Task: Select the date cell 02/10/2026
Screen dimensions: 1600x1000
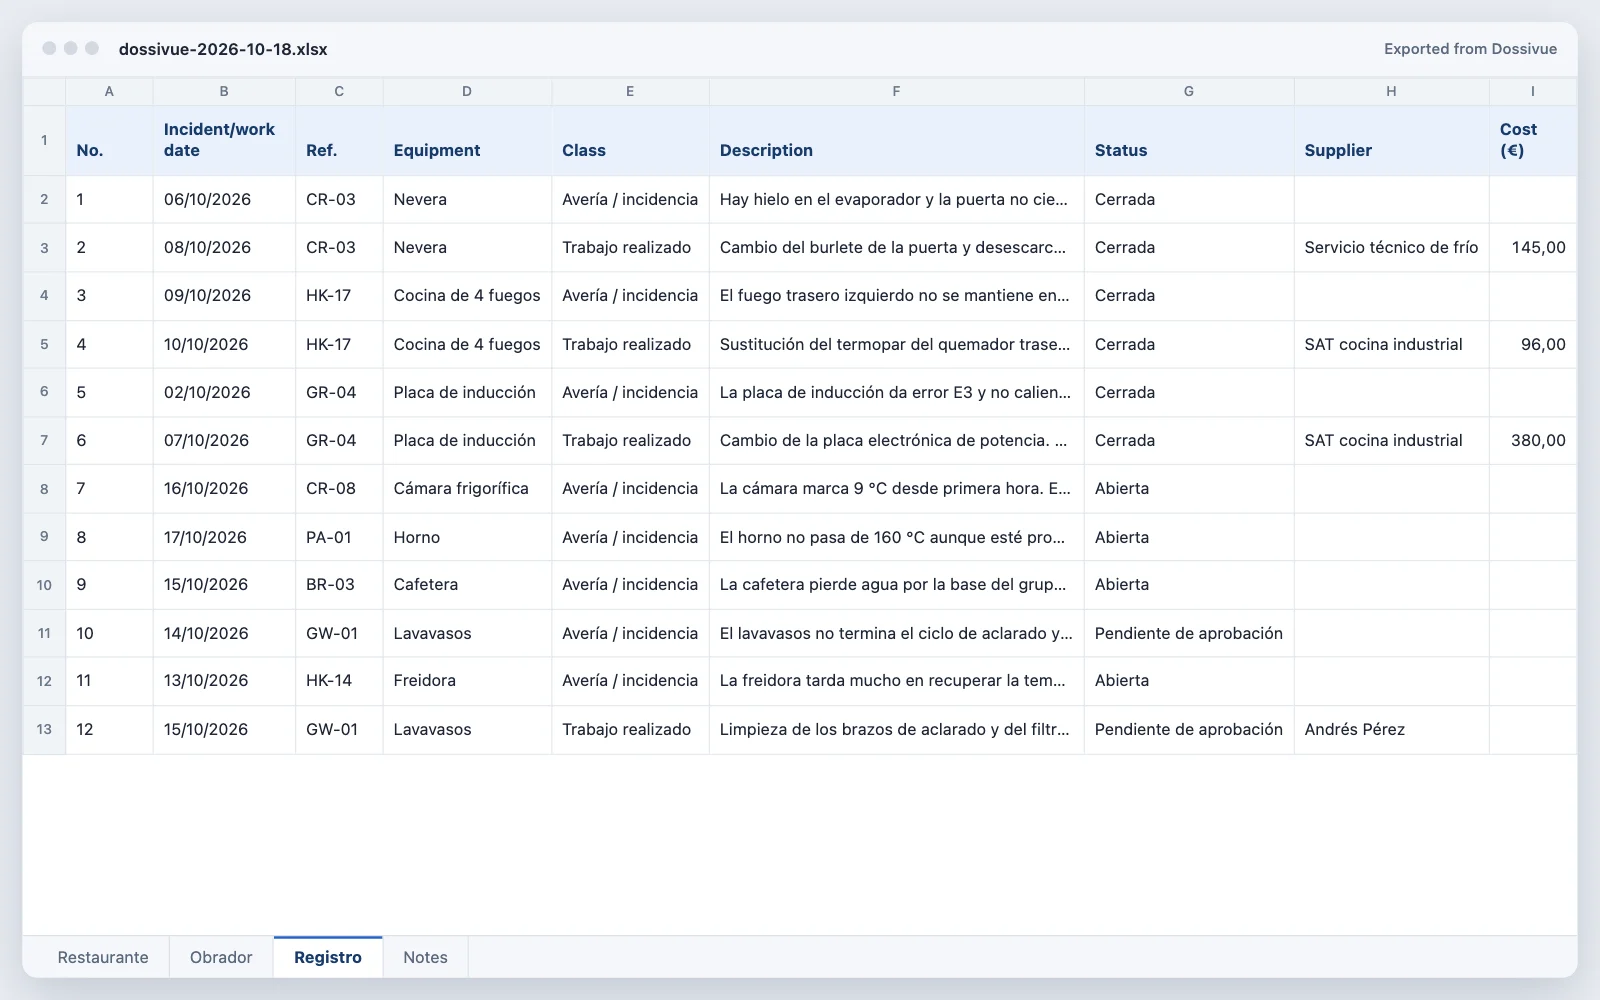Action: [224, 393]
